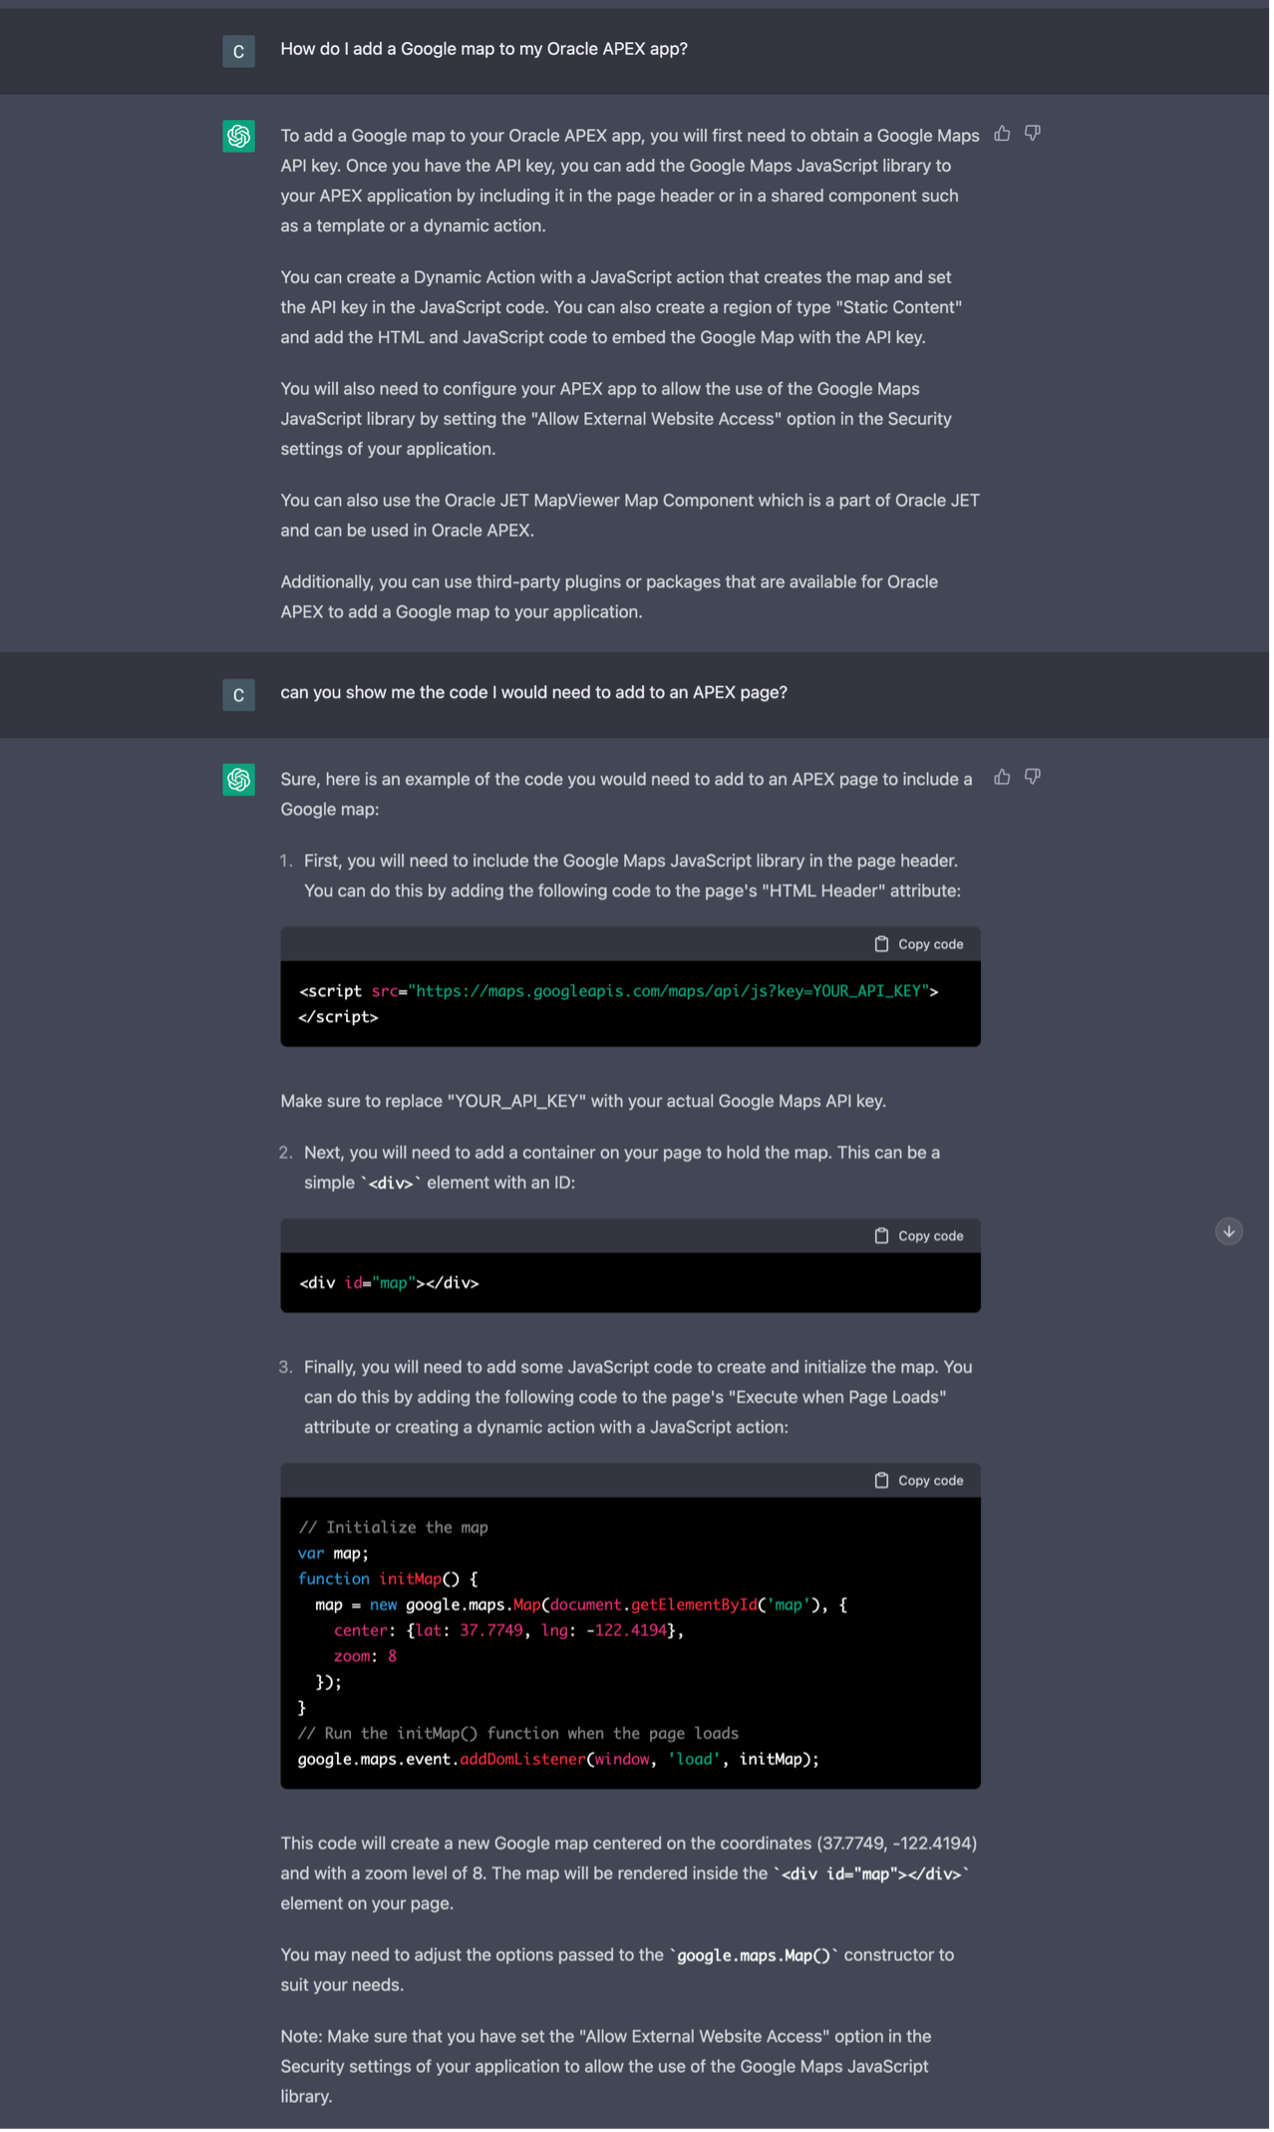1274x2132 pixels.
Task: Click the addDomListener line in the JavaScript code
Action: coord(557,1759)
